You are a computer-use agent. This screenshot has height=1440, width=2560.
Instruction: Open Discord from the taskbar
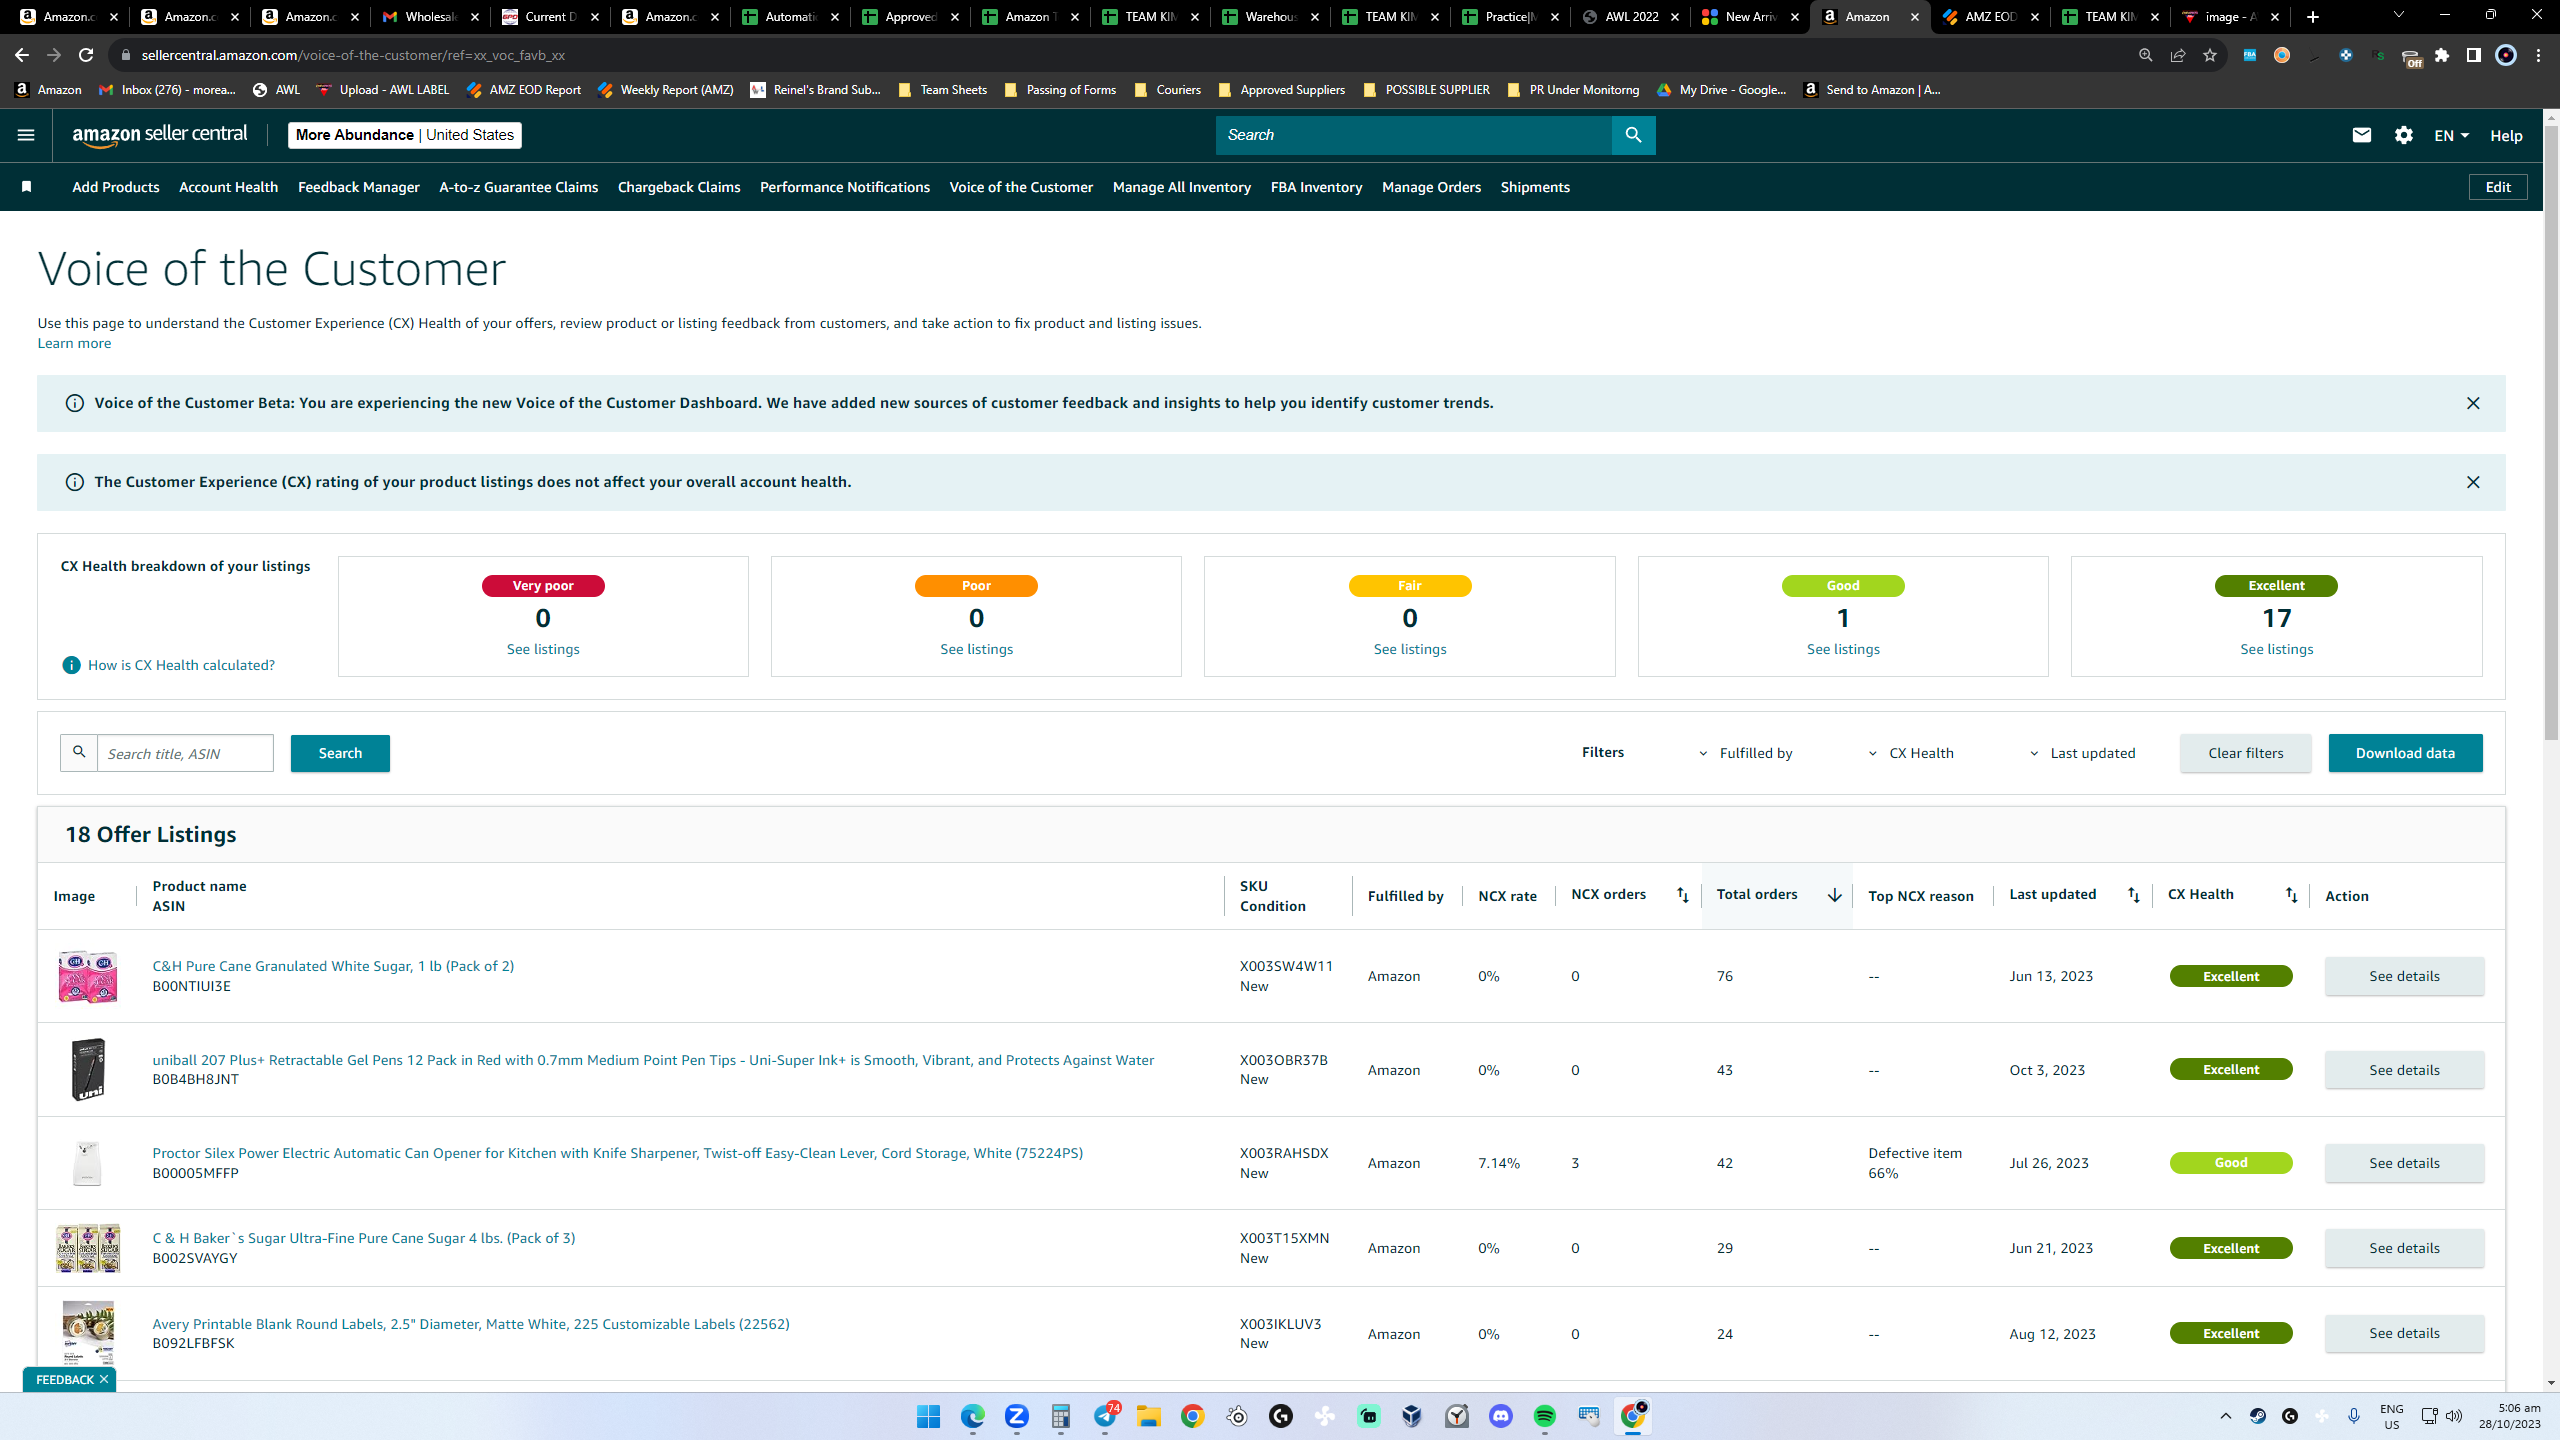[x=1500, y=1416]
